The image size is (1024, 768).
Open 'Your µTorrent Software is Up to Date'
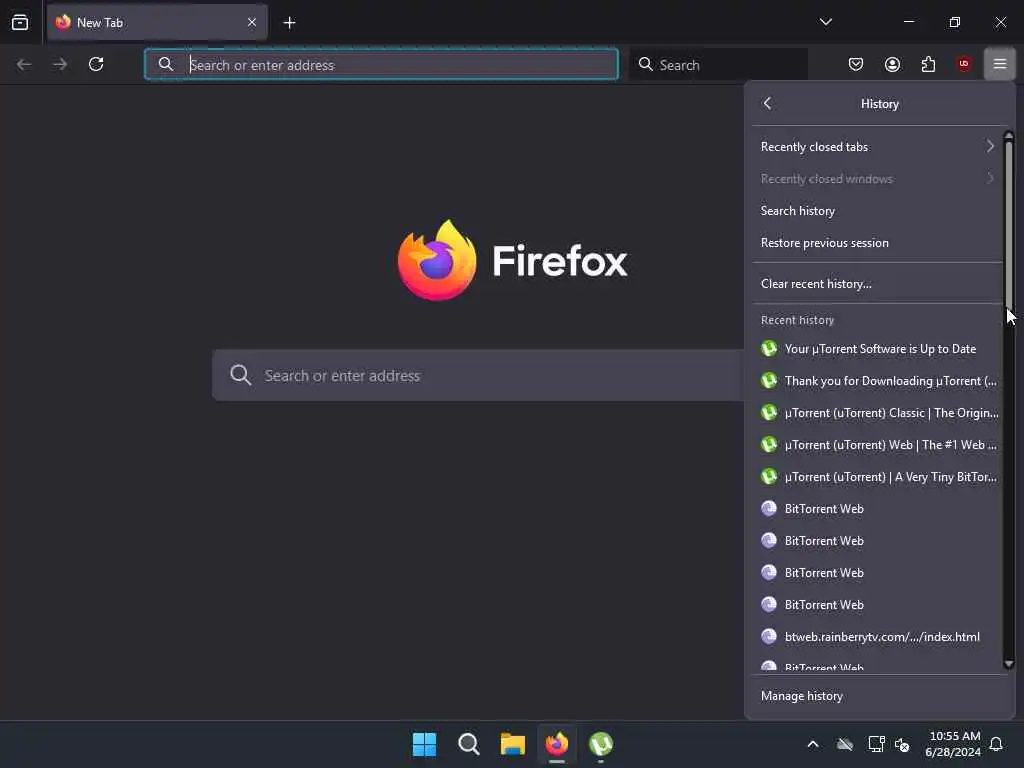(x=878, y=349)
